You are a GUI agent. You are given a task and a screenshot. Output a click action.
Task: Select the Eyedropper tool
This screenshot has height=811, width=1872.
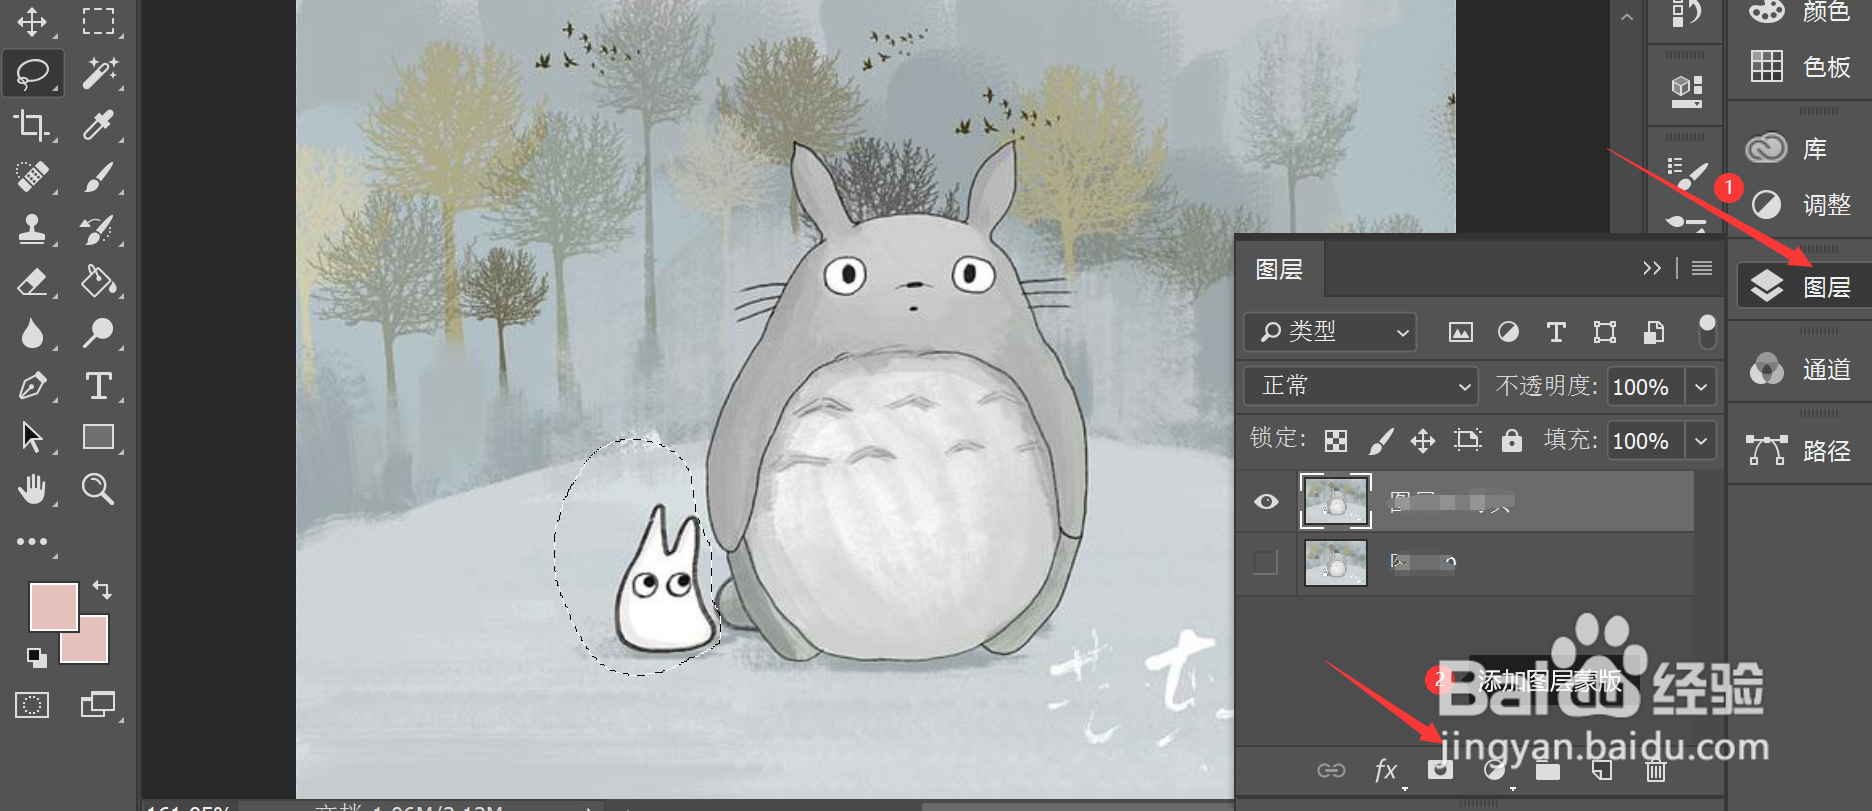click(x=98, y=125)
